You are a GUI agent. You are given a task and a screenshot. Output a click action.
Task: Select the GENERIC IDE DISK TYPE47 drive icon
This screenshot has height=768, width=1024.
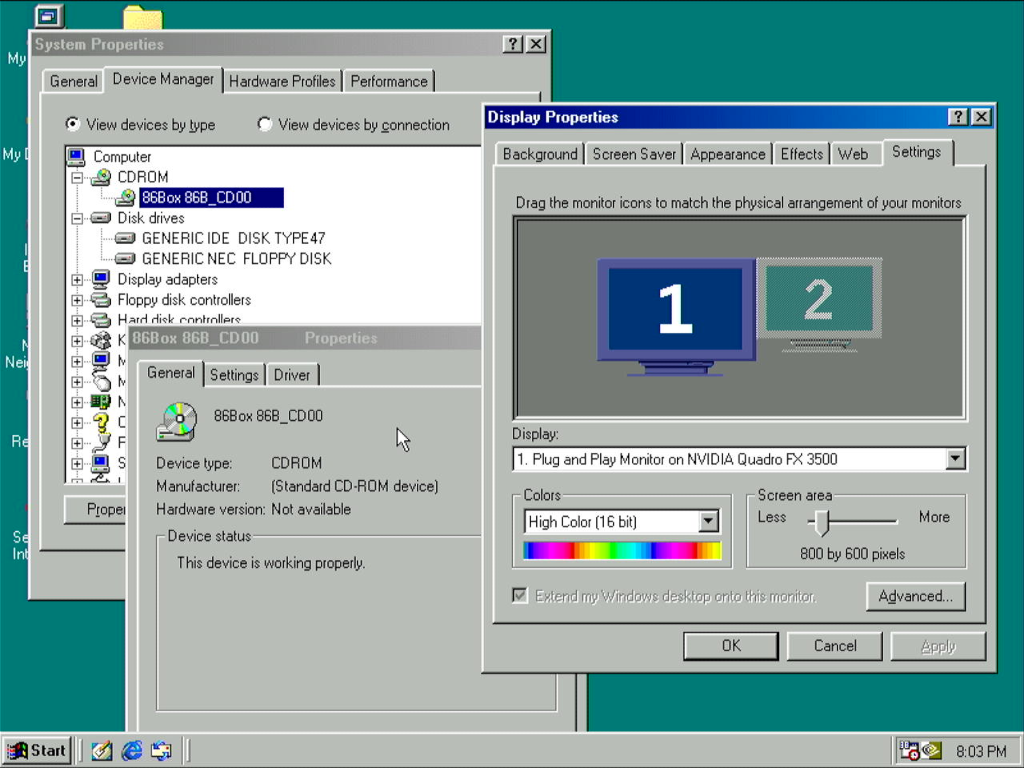[125, 238]
